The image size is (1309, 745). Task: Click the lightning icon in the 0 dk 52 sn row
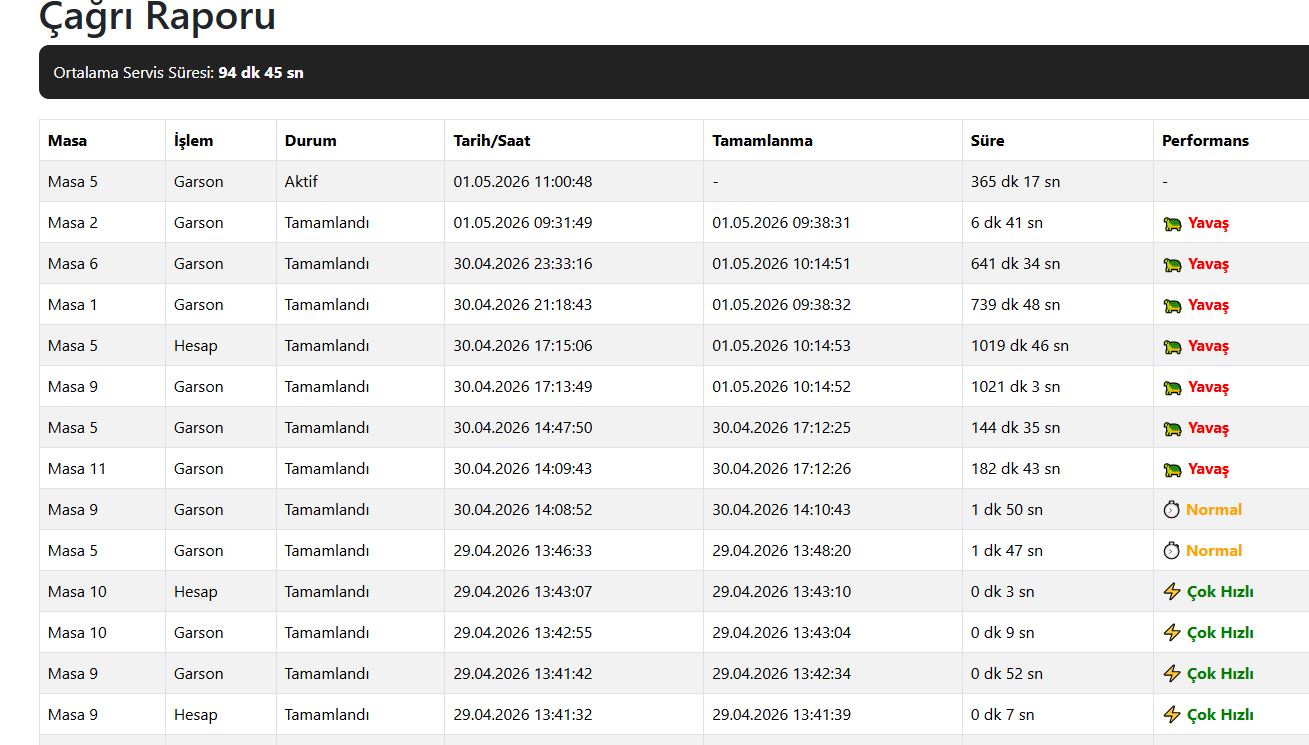(x=1172, y=674)
